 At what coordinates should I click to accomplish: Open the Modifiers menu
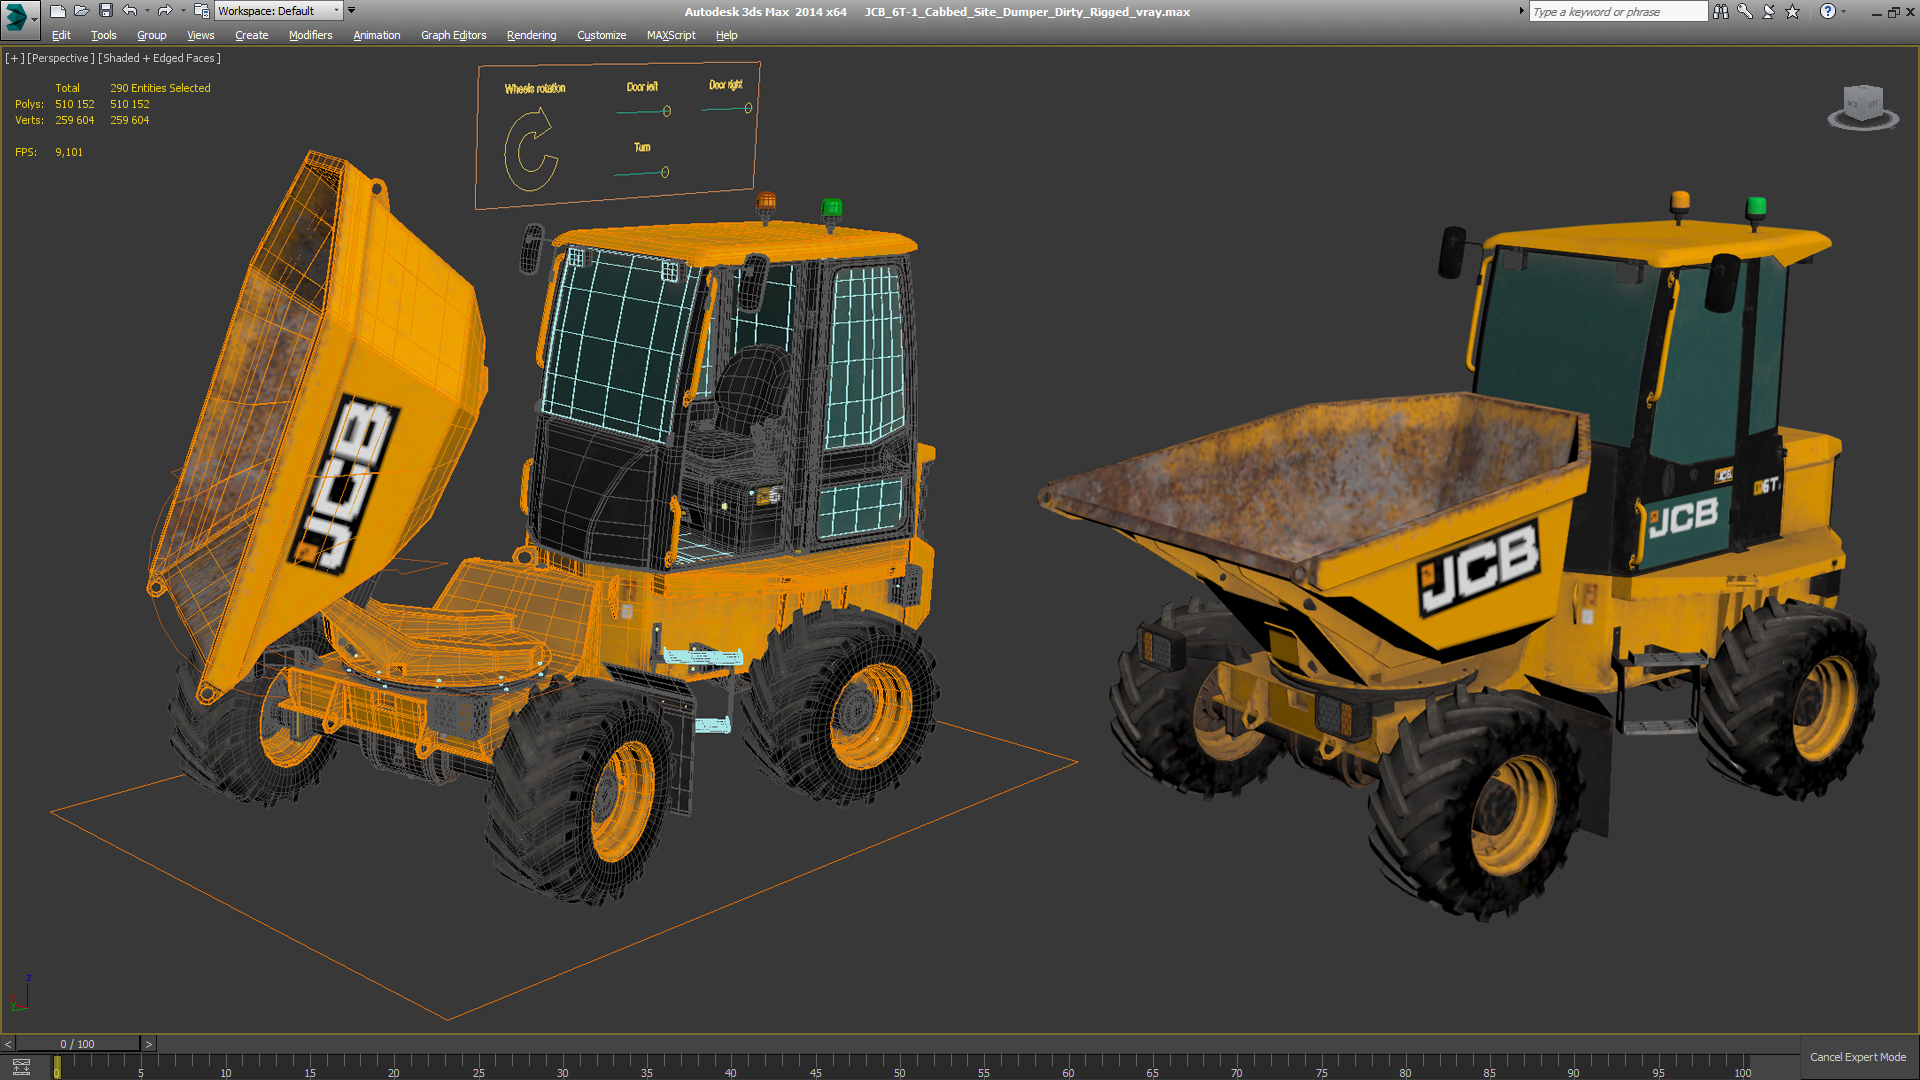click(311, 35)
